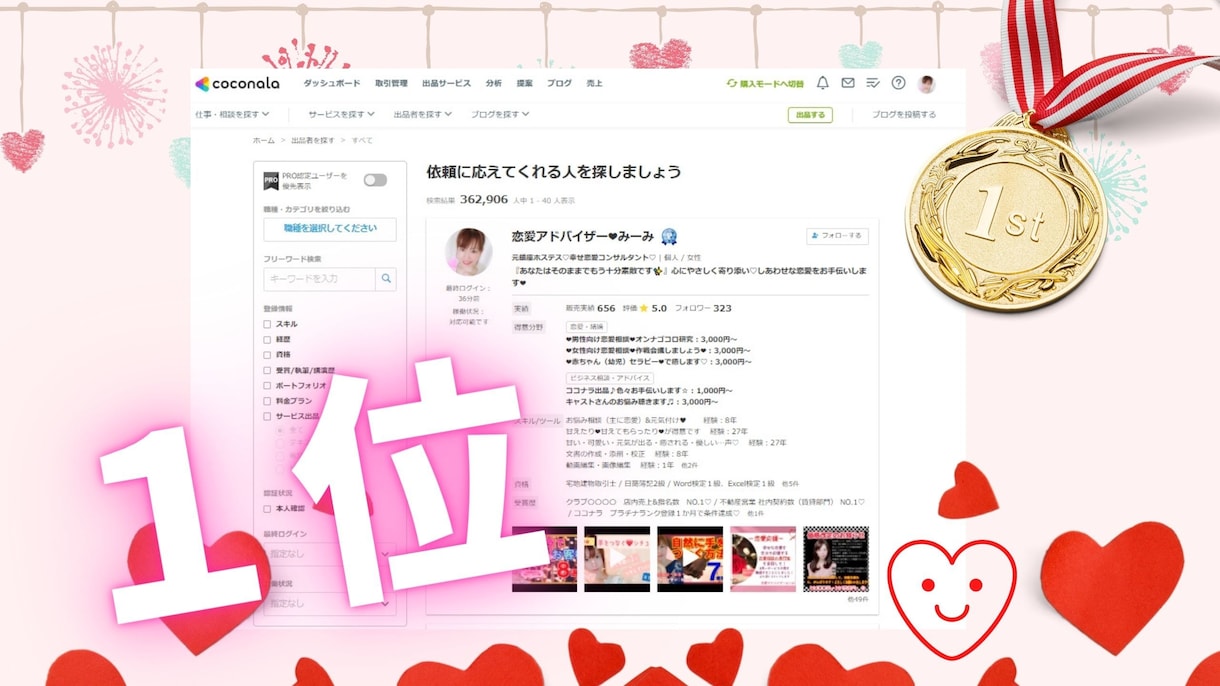Open 提案 in top menu
Screen dimensions: 1220x686
tap(524, 84)
